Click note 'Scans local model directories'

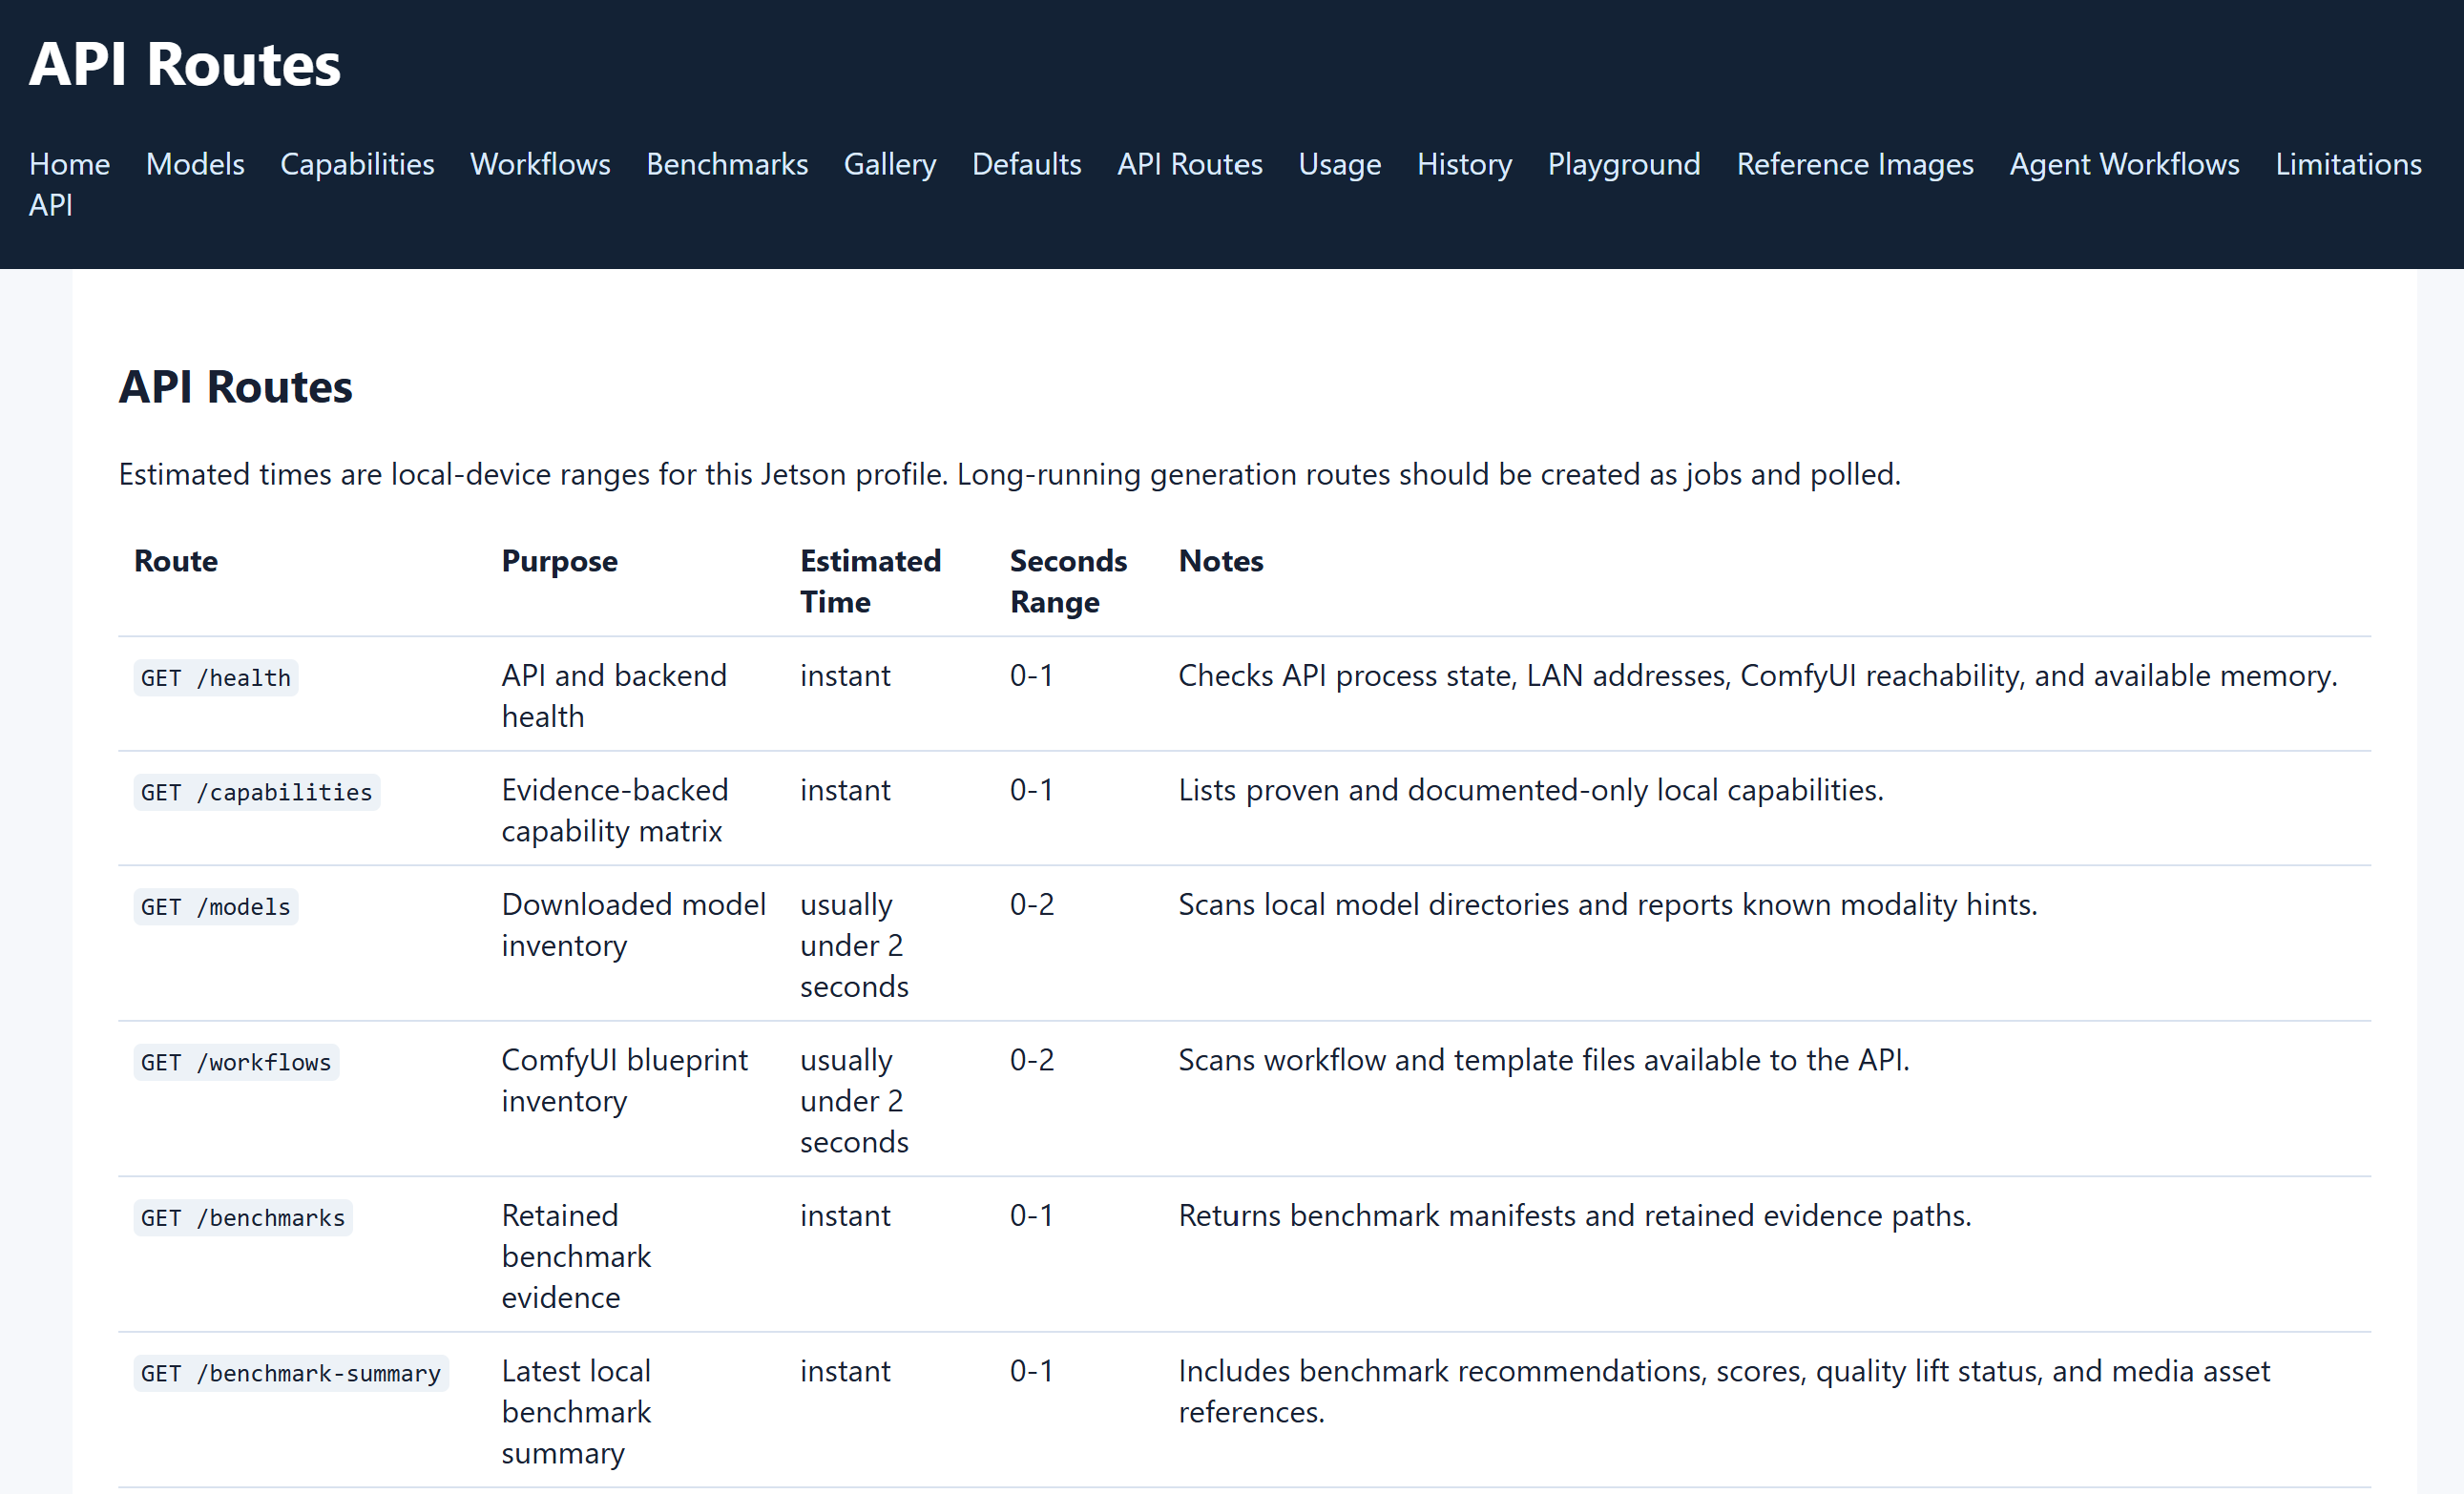coord(1608,905)
